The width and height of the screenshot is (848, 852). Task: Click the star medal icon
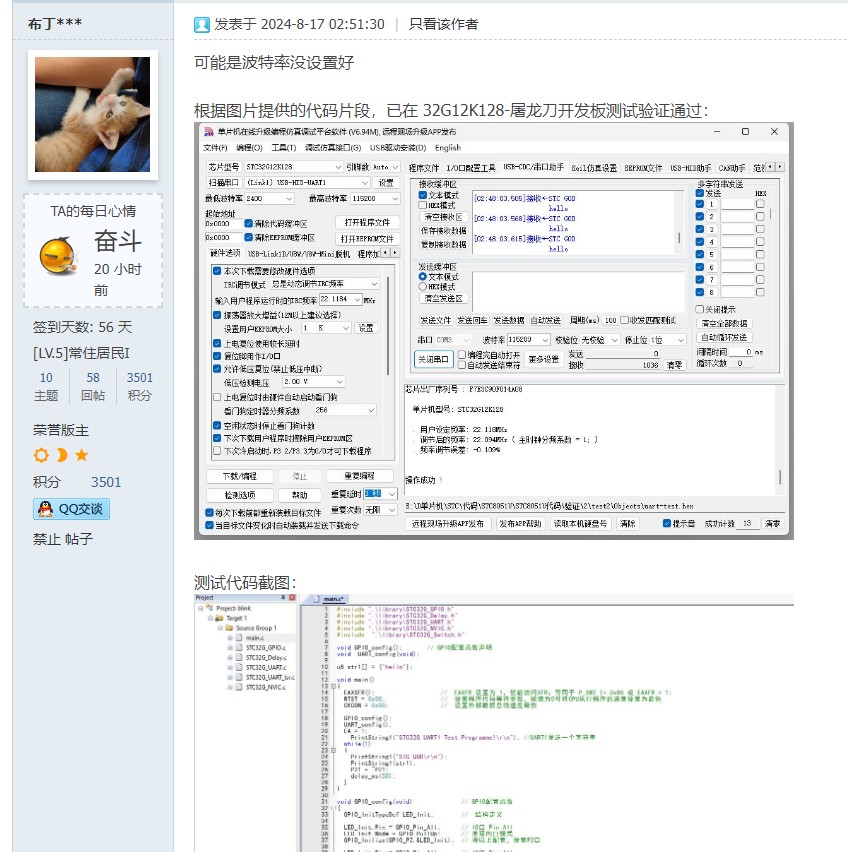[x=81, y=455]
